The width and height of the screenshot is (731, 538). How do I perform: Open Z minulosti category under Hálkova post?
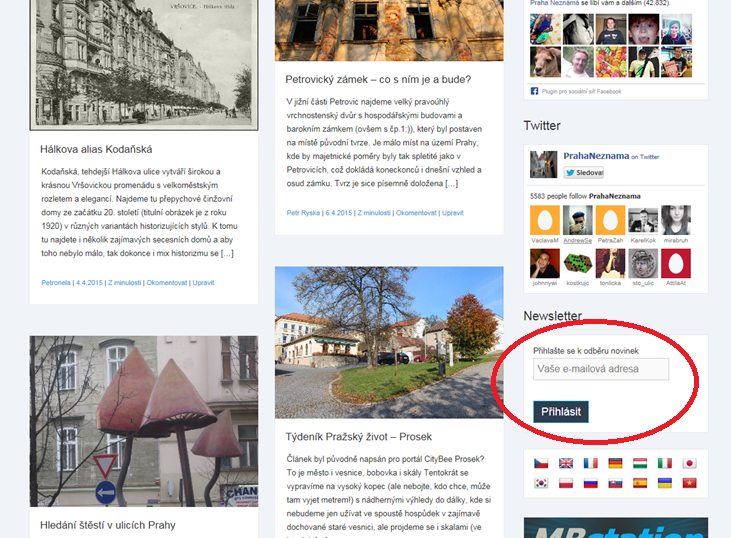click(x=124, y=283)
